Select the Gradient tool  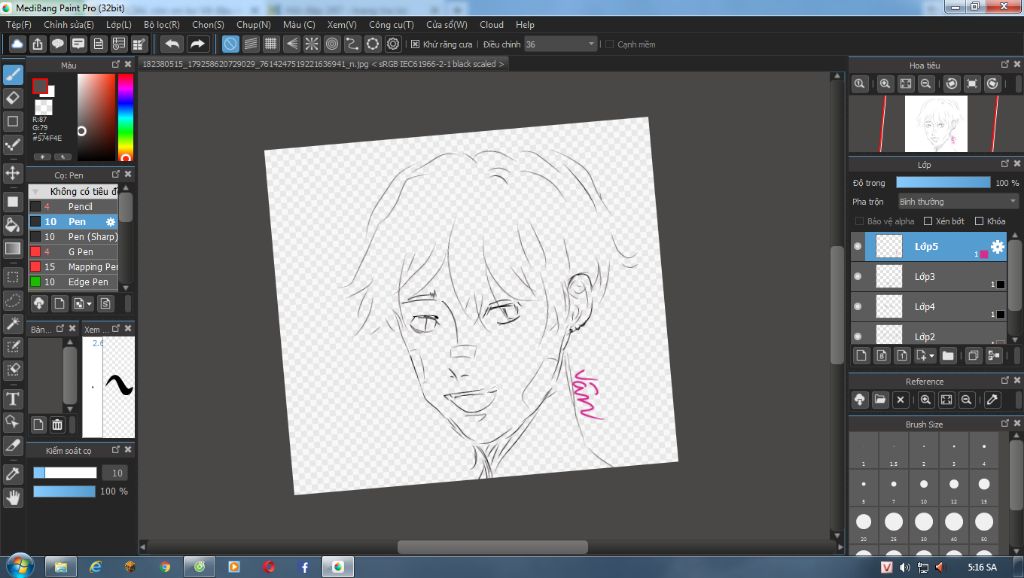13,248
